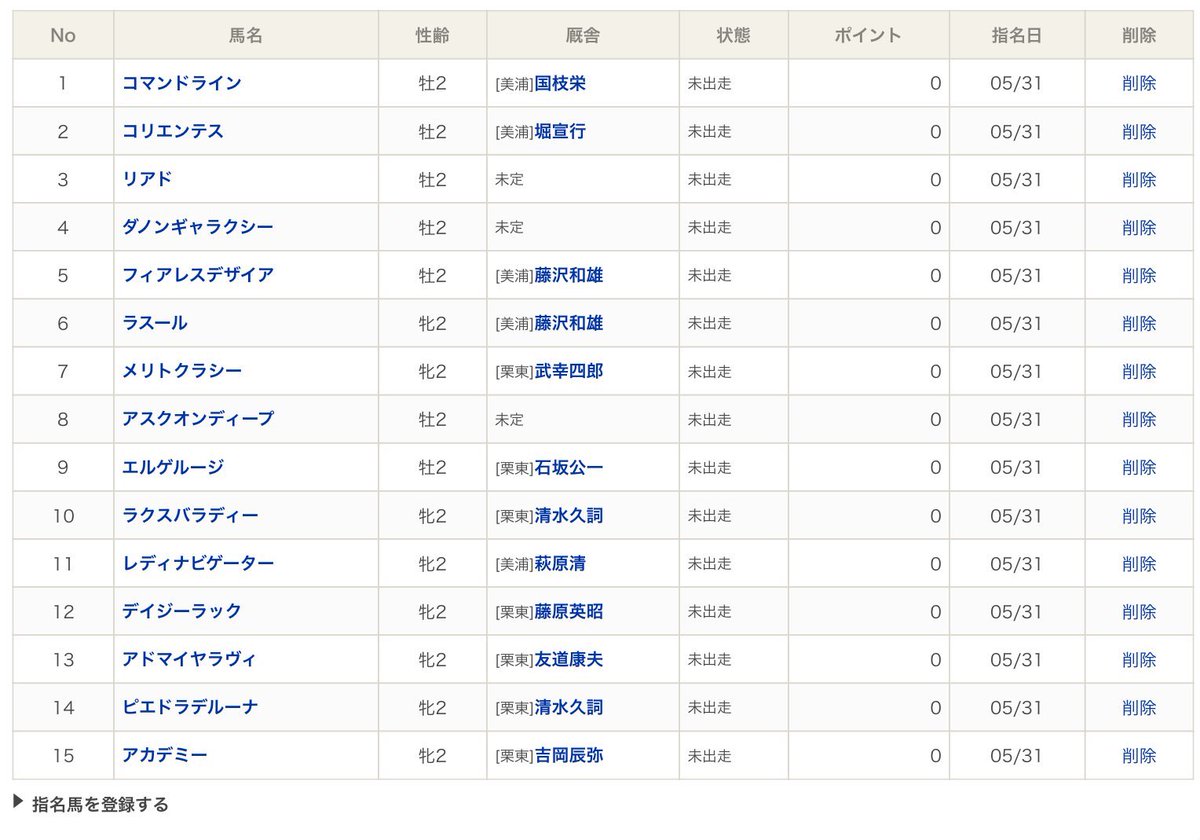Open horse デイジーラック page

(182, 611)
